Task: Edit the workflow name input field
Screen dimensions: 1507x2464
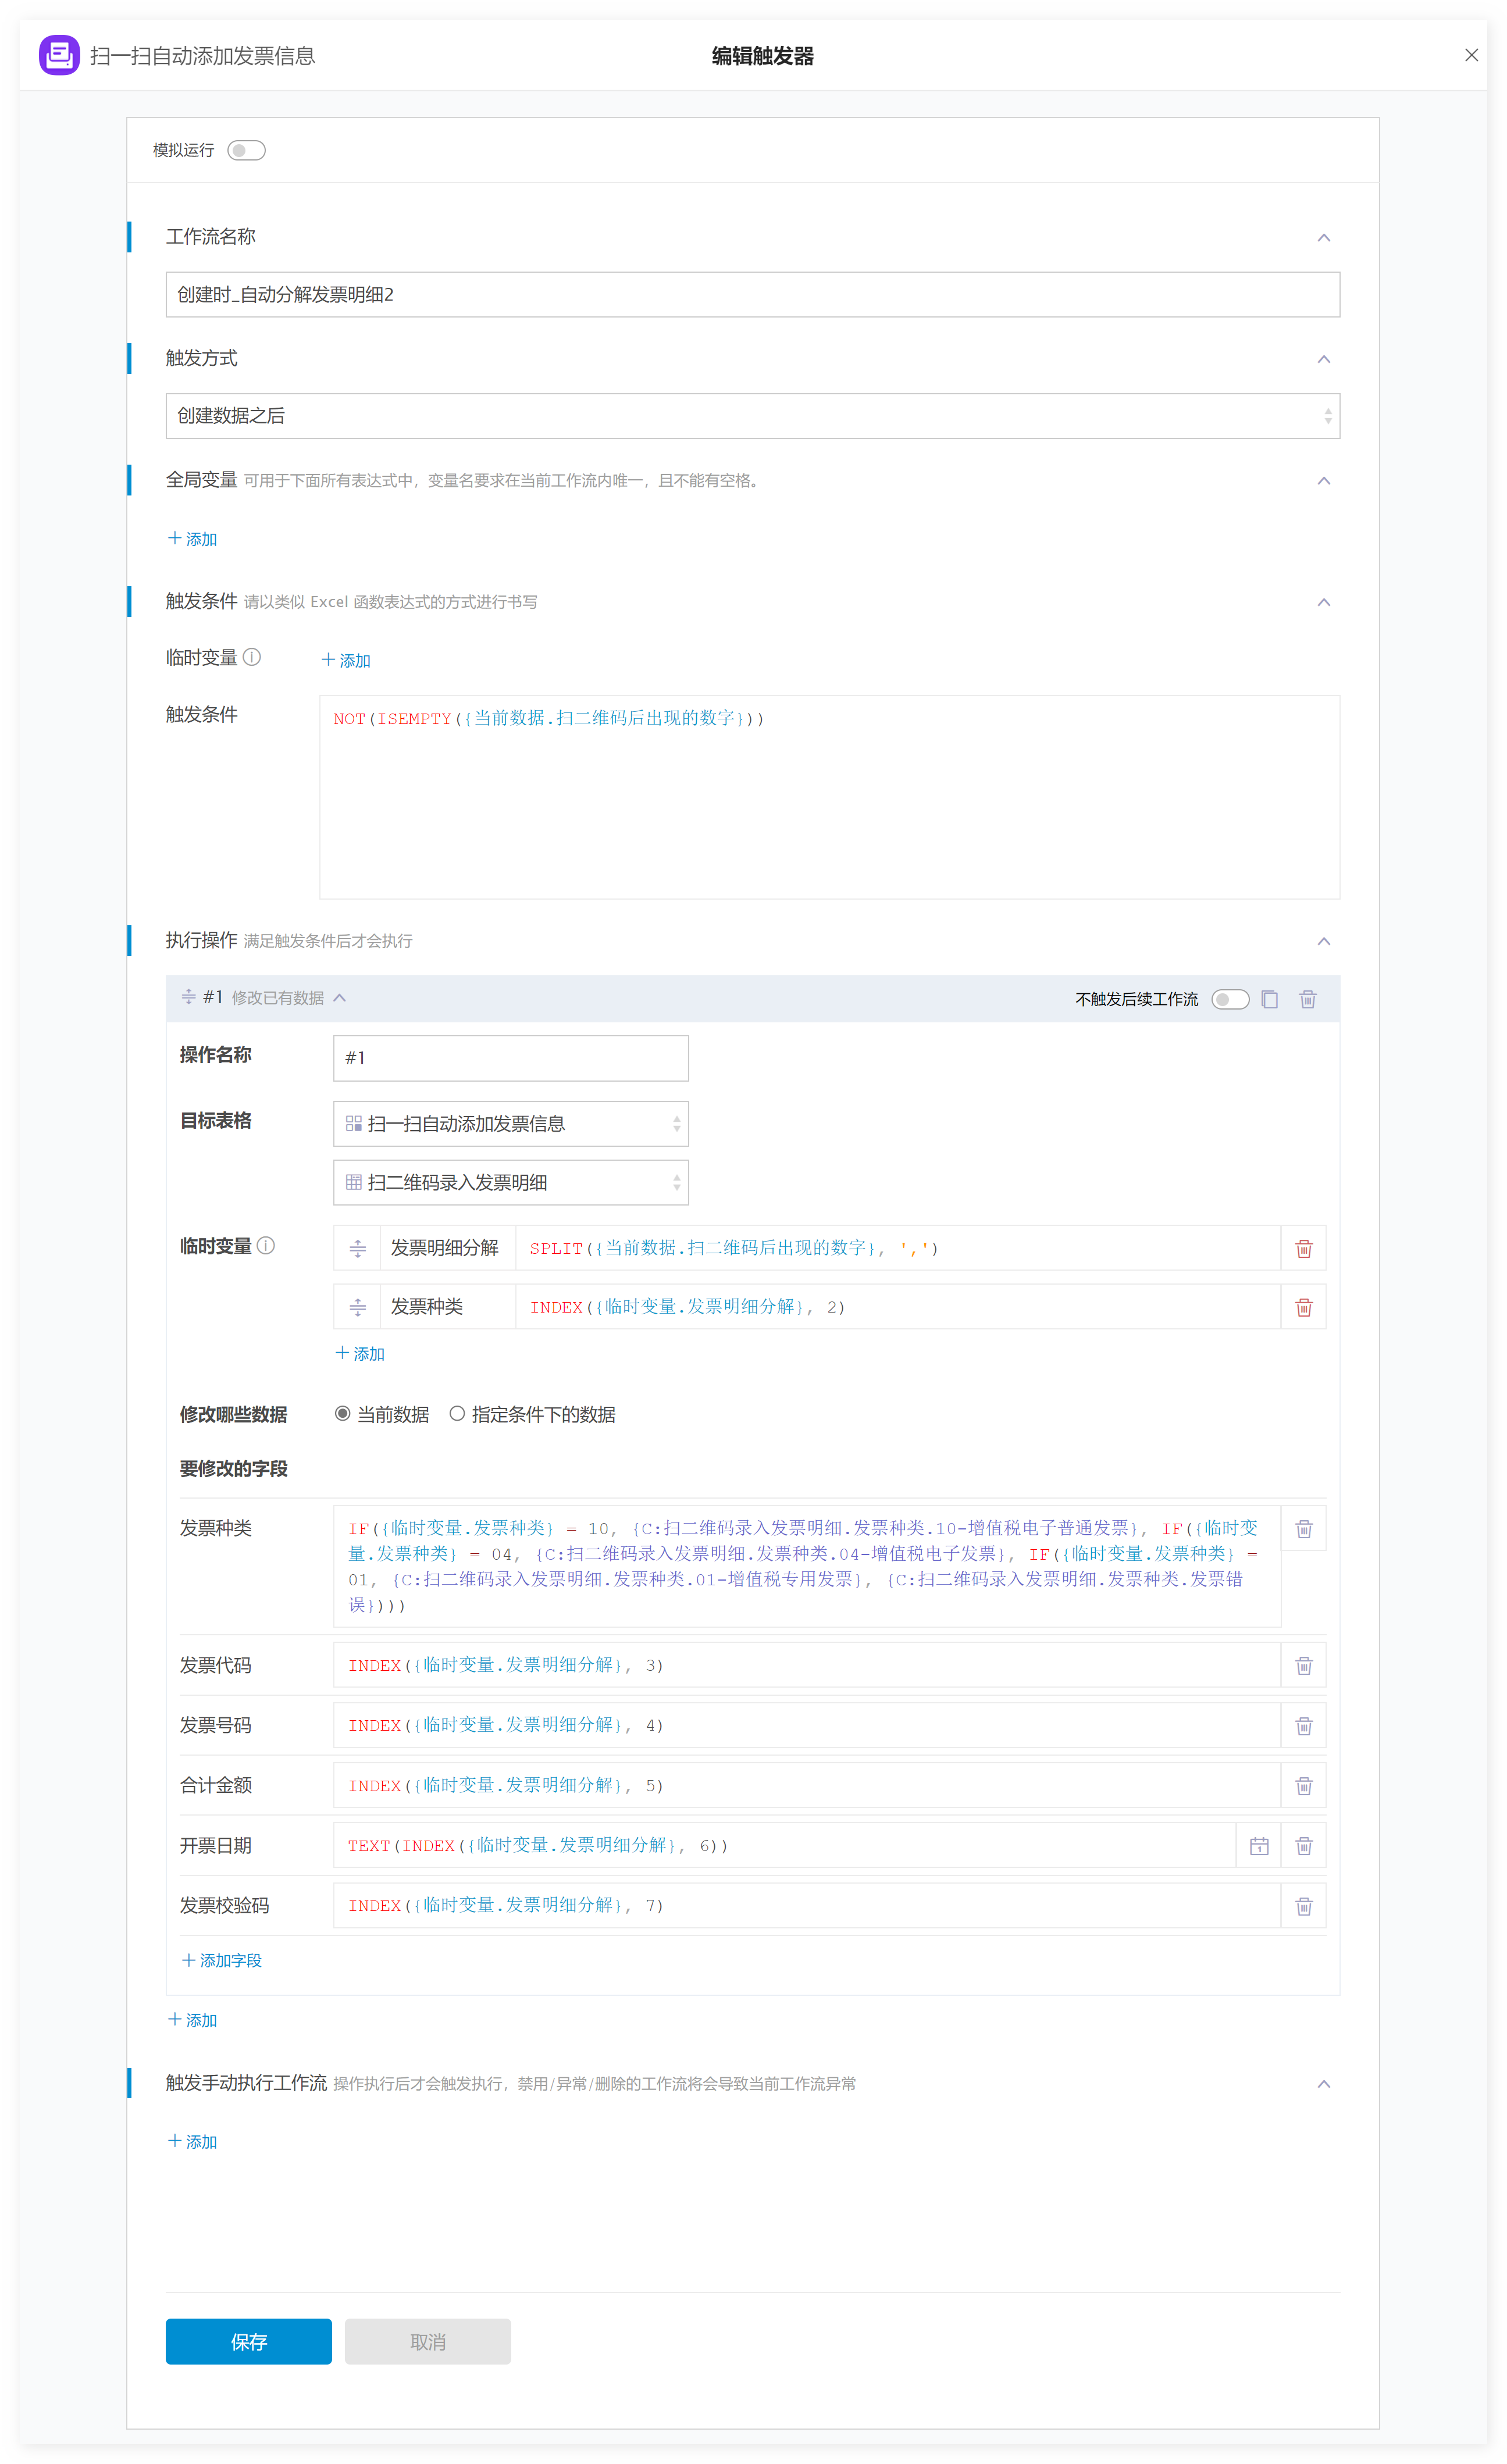Action: [x=752, y=294]
